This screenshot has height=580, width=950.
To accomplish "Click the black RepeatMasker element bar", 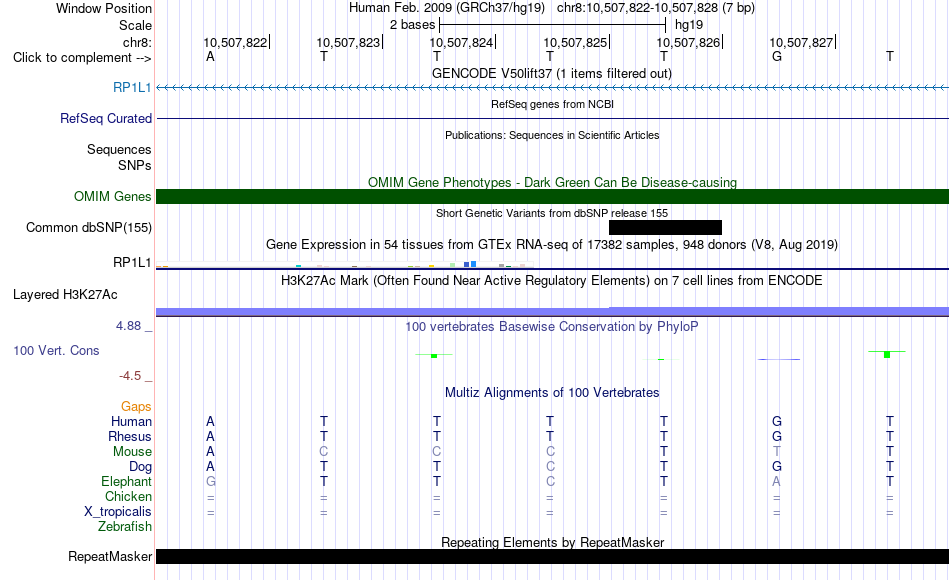I will point(553,556).
